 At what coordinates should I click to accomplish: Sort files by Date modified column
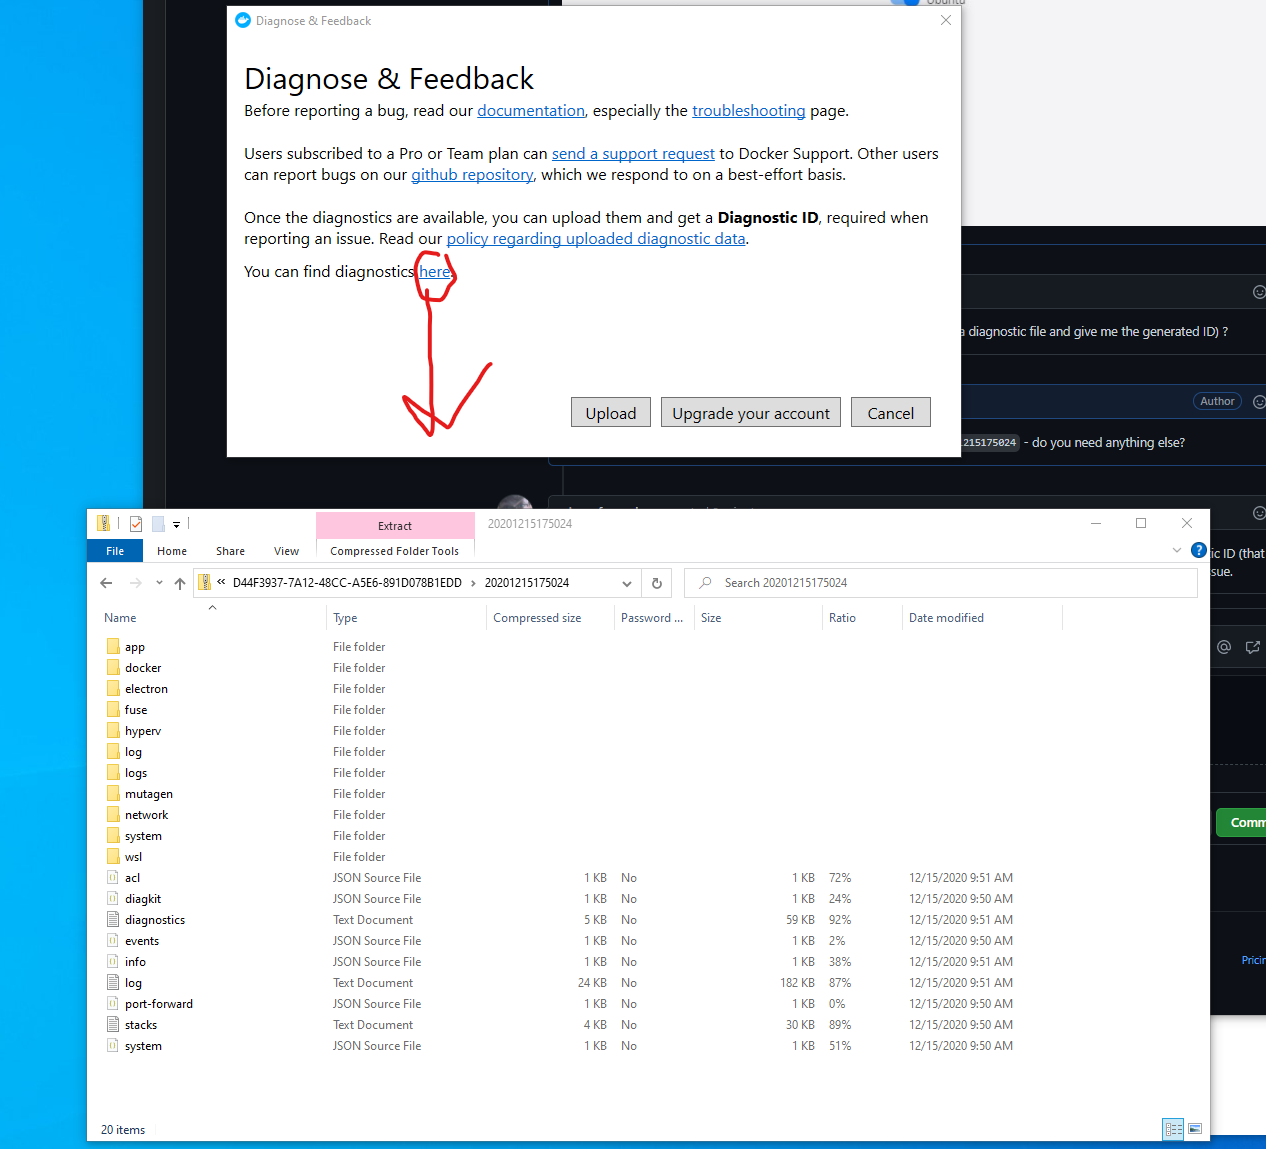click(946, 617)
